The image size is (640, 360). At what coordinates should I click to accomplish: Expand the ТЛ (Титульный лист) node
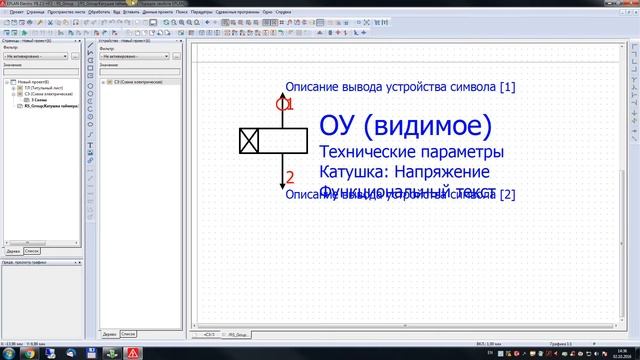(x=13, y=88)
